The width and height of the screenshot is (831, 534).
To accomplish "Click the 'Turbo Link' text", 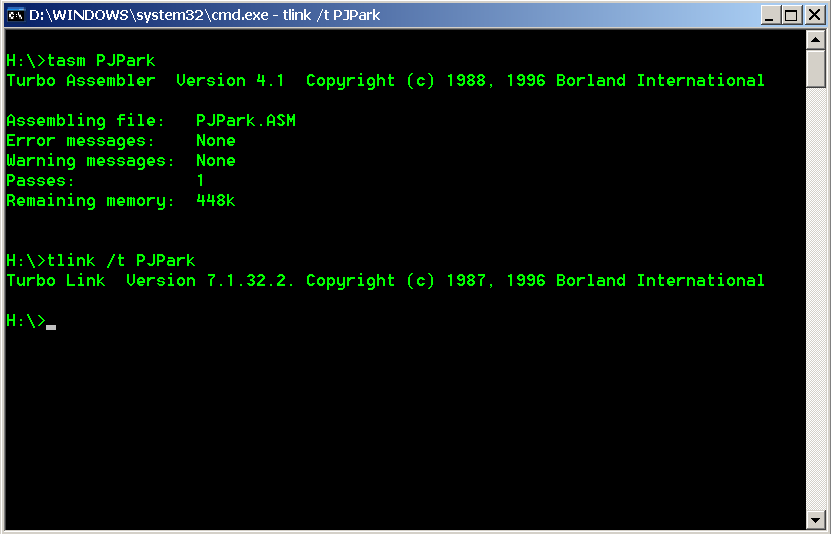I will [x=56, y=281].
